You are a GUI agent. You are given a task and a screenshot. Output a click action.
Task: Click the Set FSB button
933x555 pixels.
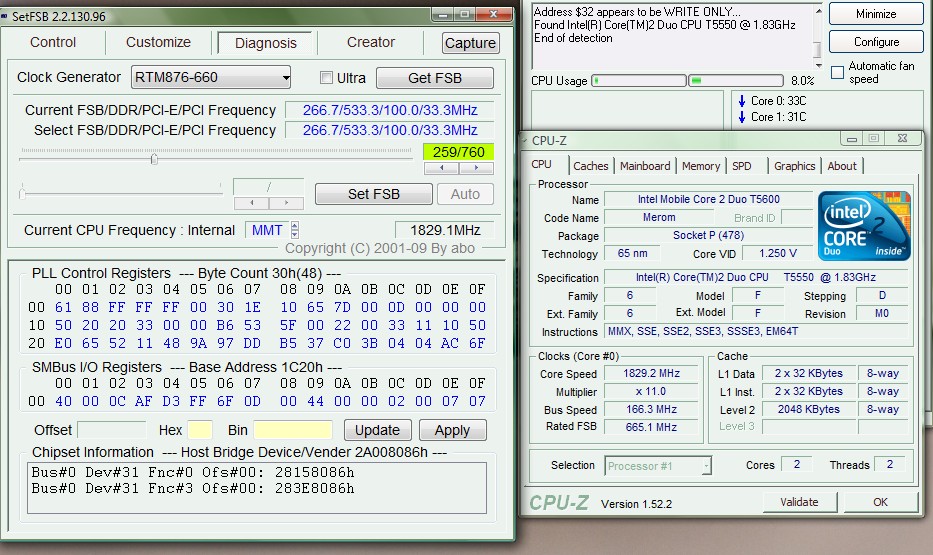coord(374,194)
